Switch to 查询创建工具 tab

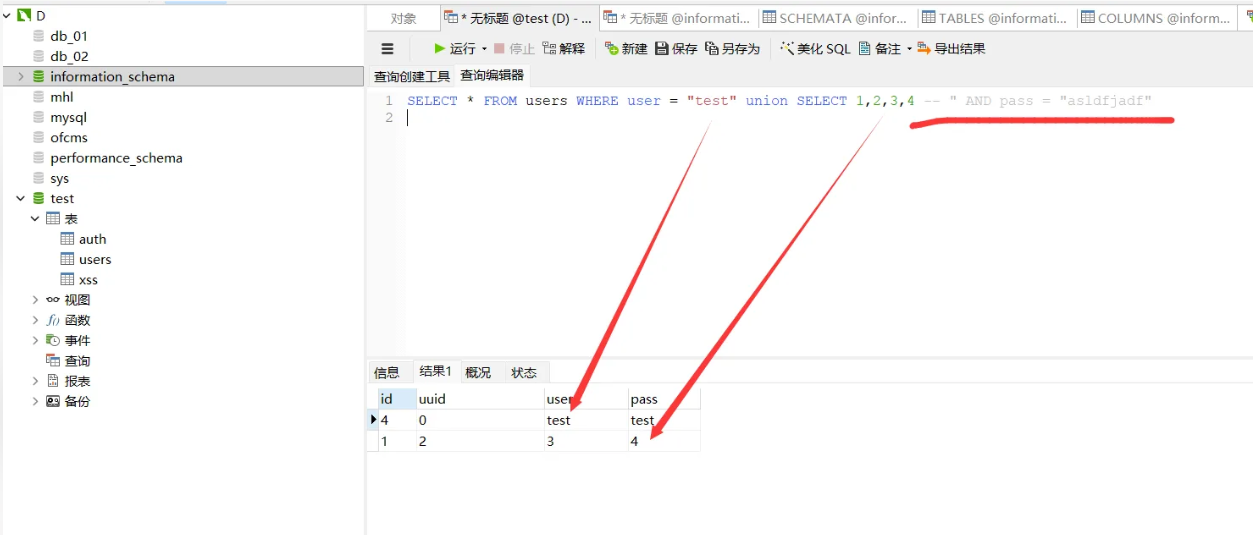(412, 76)
